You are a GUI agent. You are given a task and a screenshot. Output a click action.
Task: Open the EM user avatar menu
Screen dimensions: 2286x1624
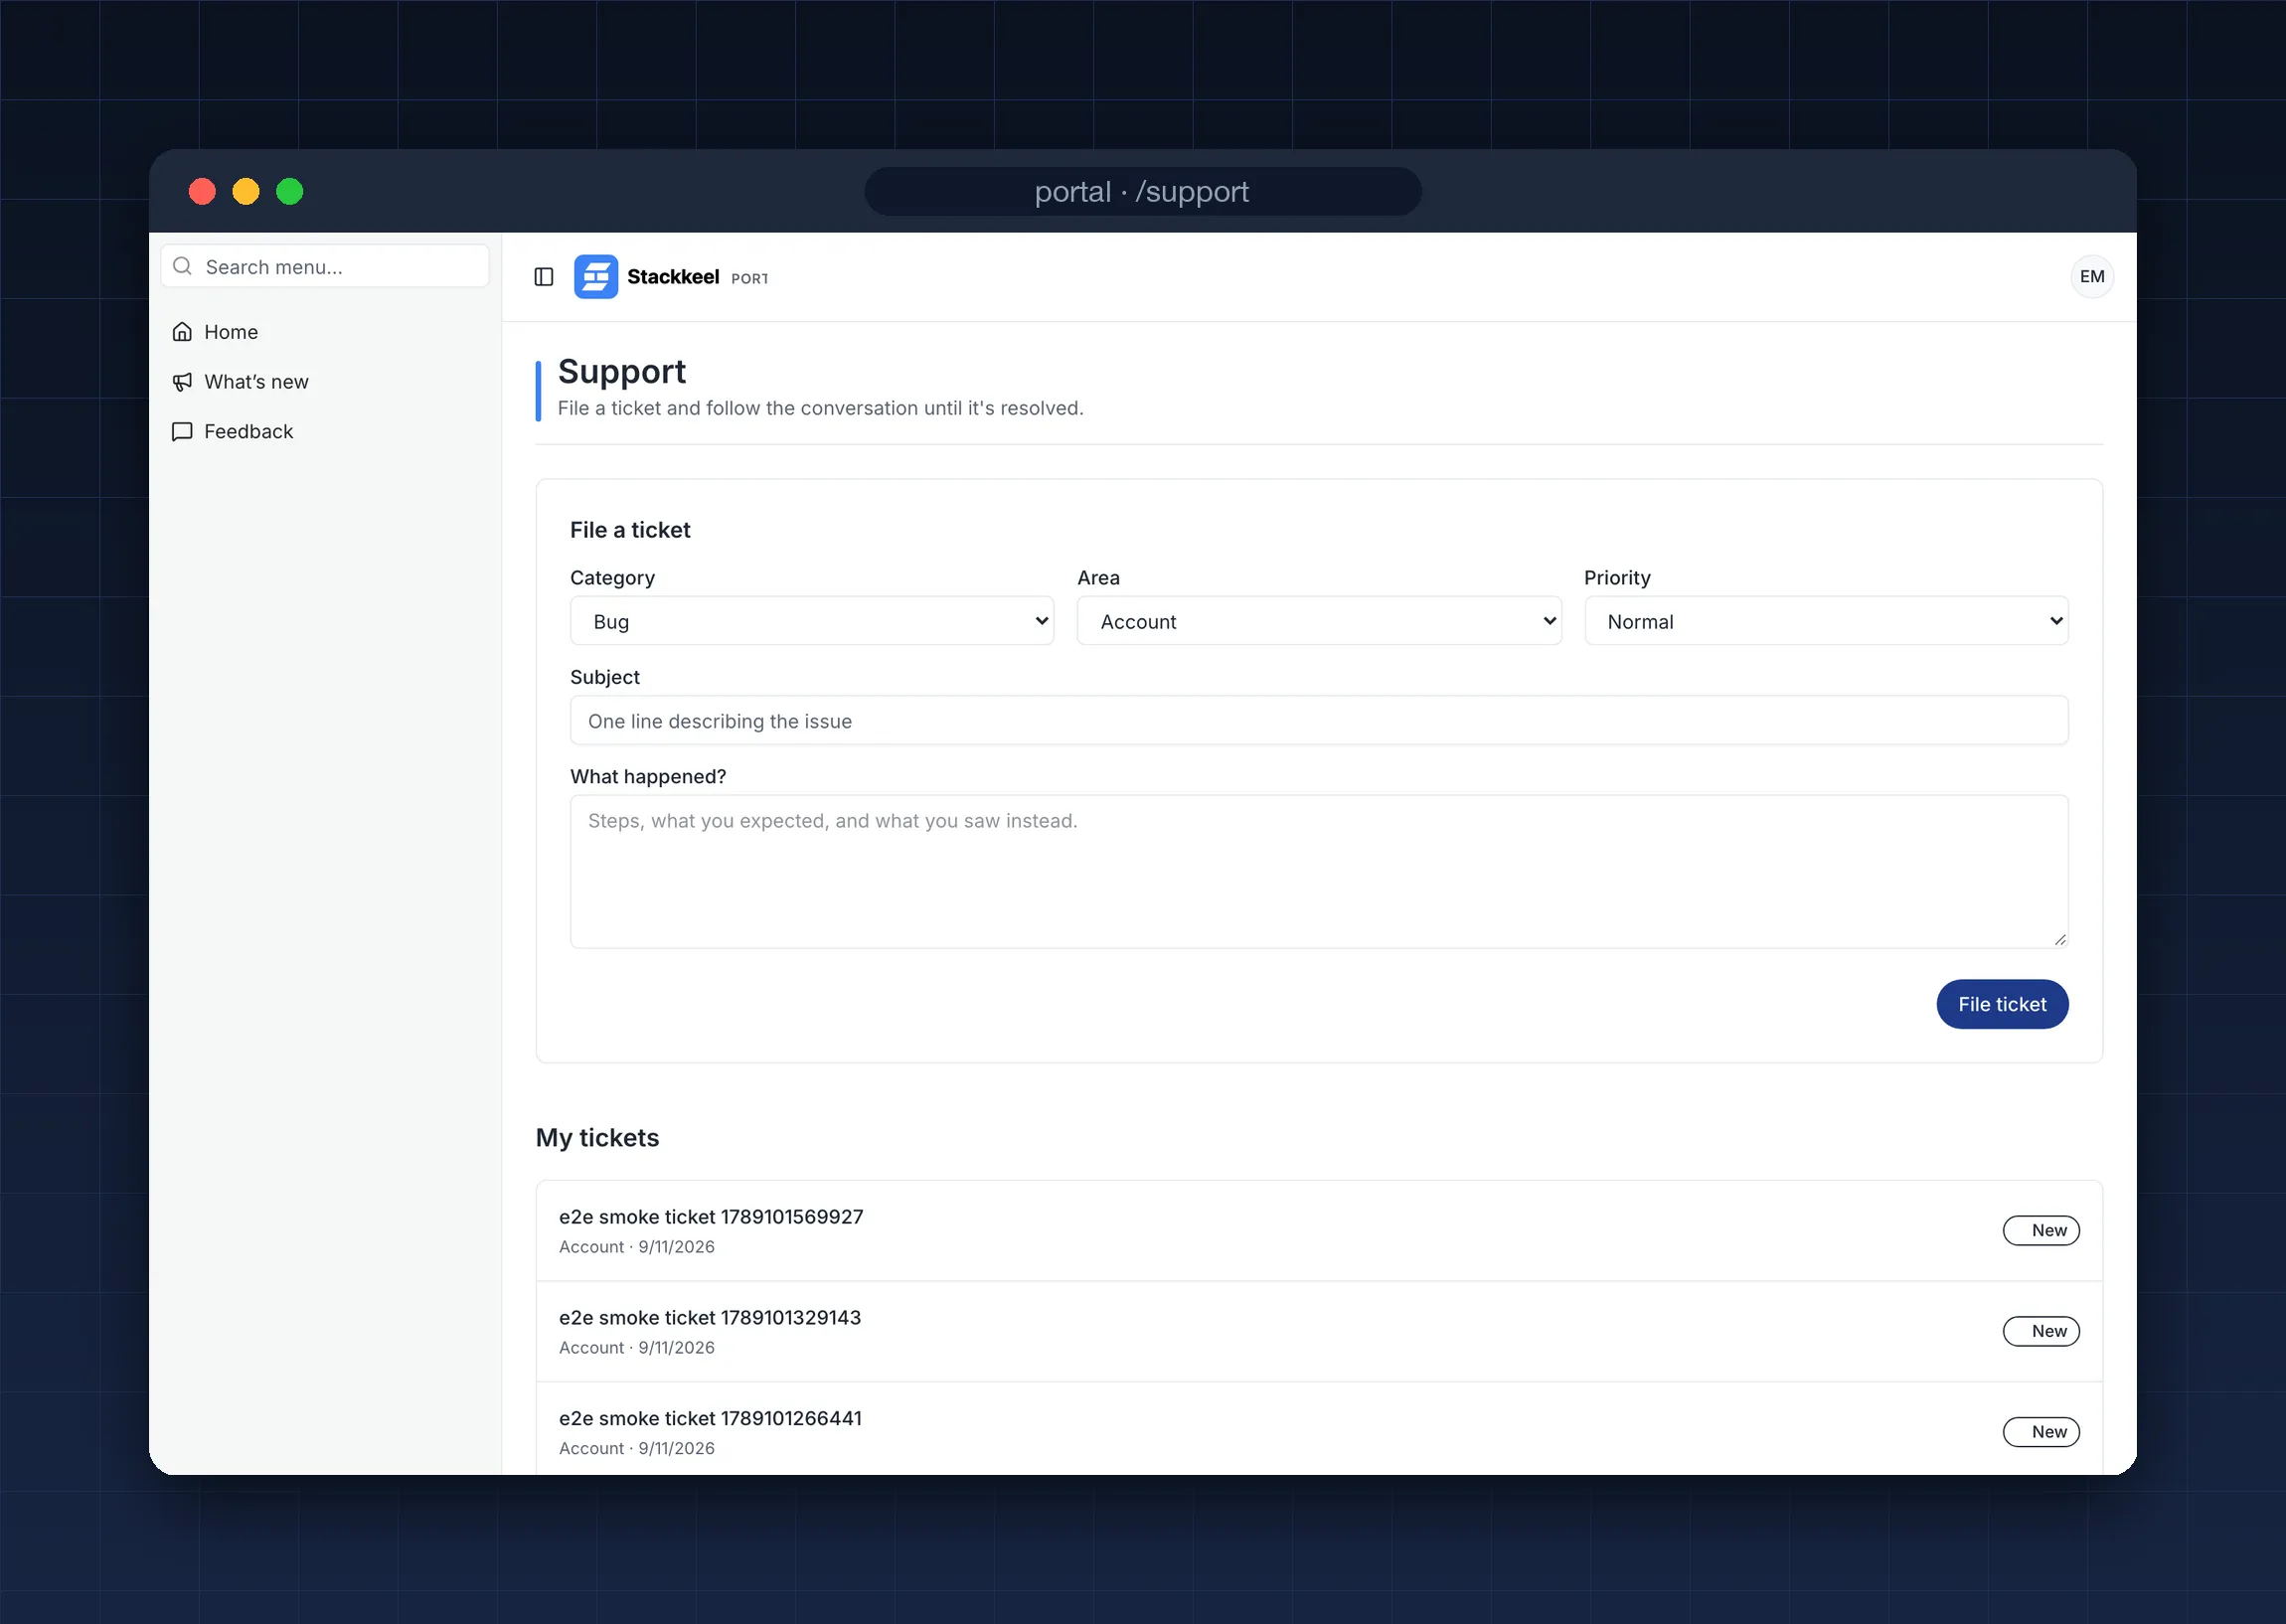pos(2092,277)
